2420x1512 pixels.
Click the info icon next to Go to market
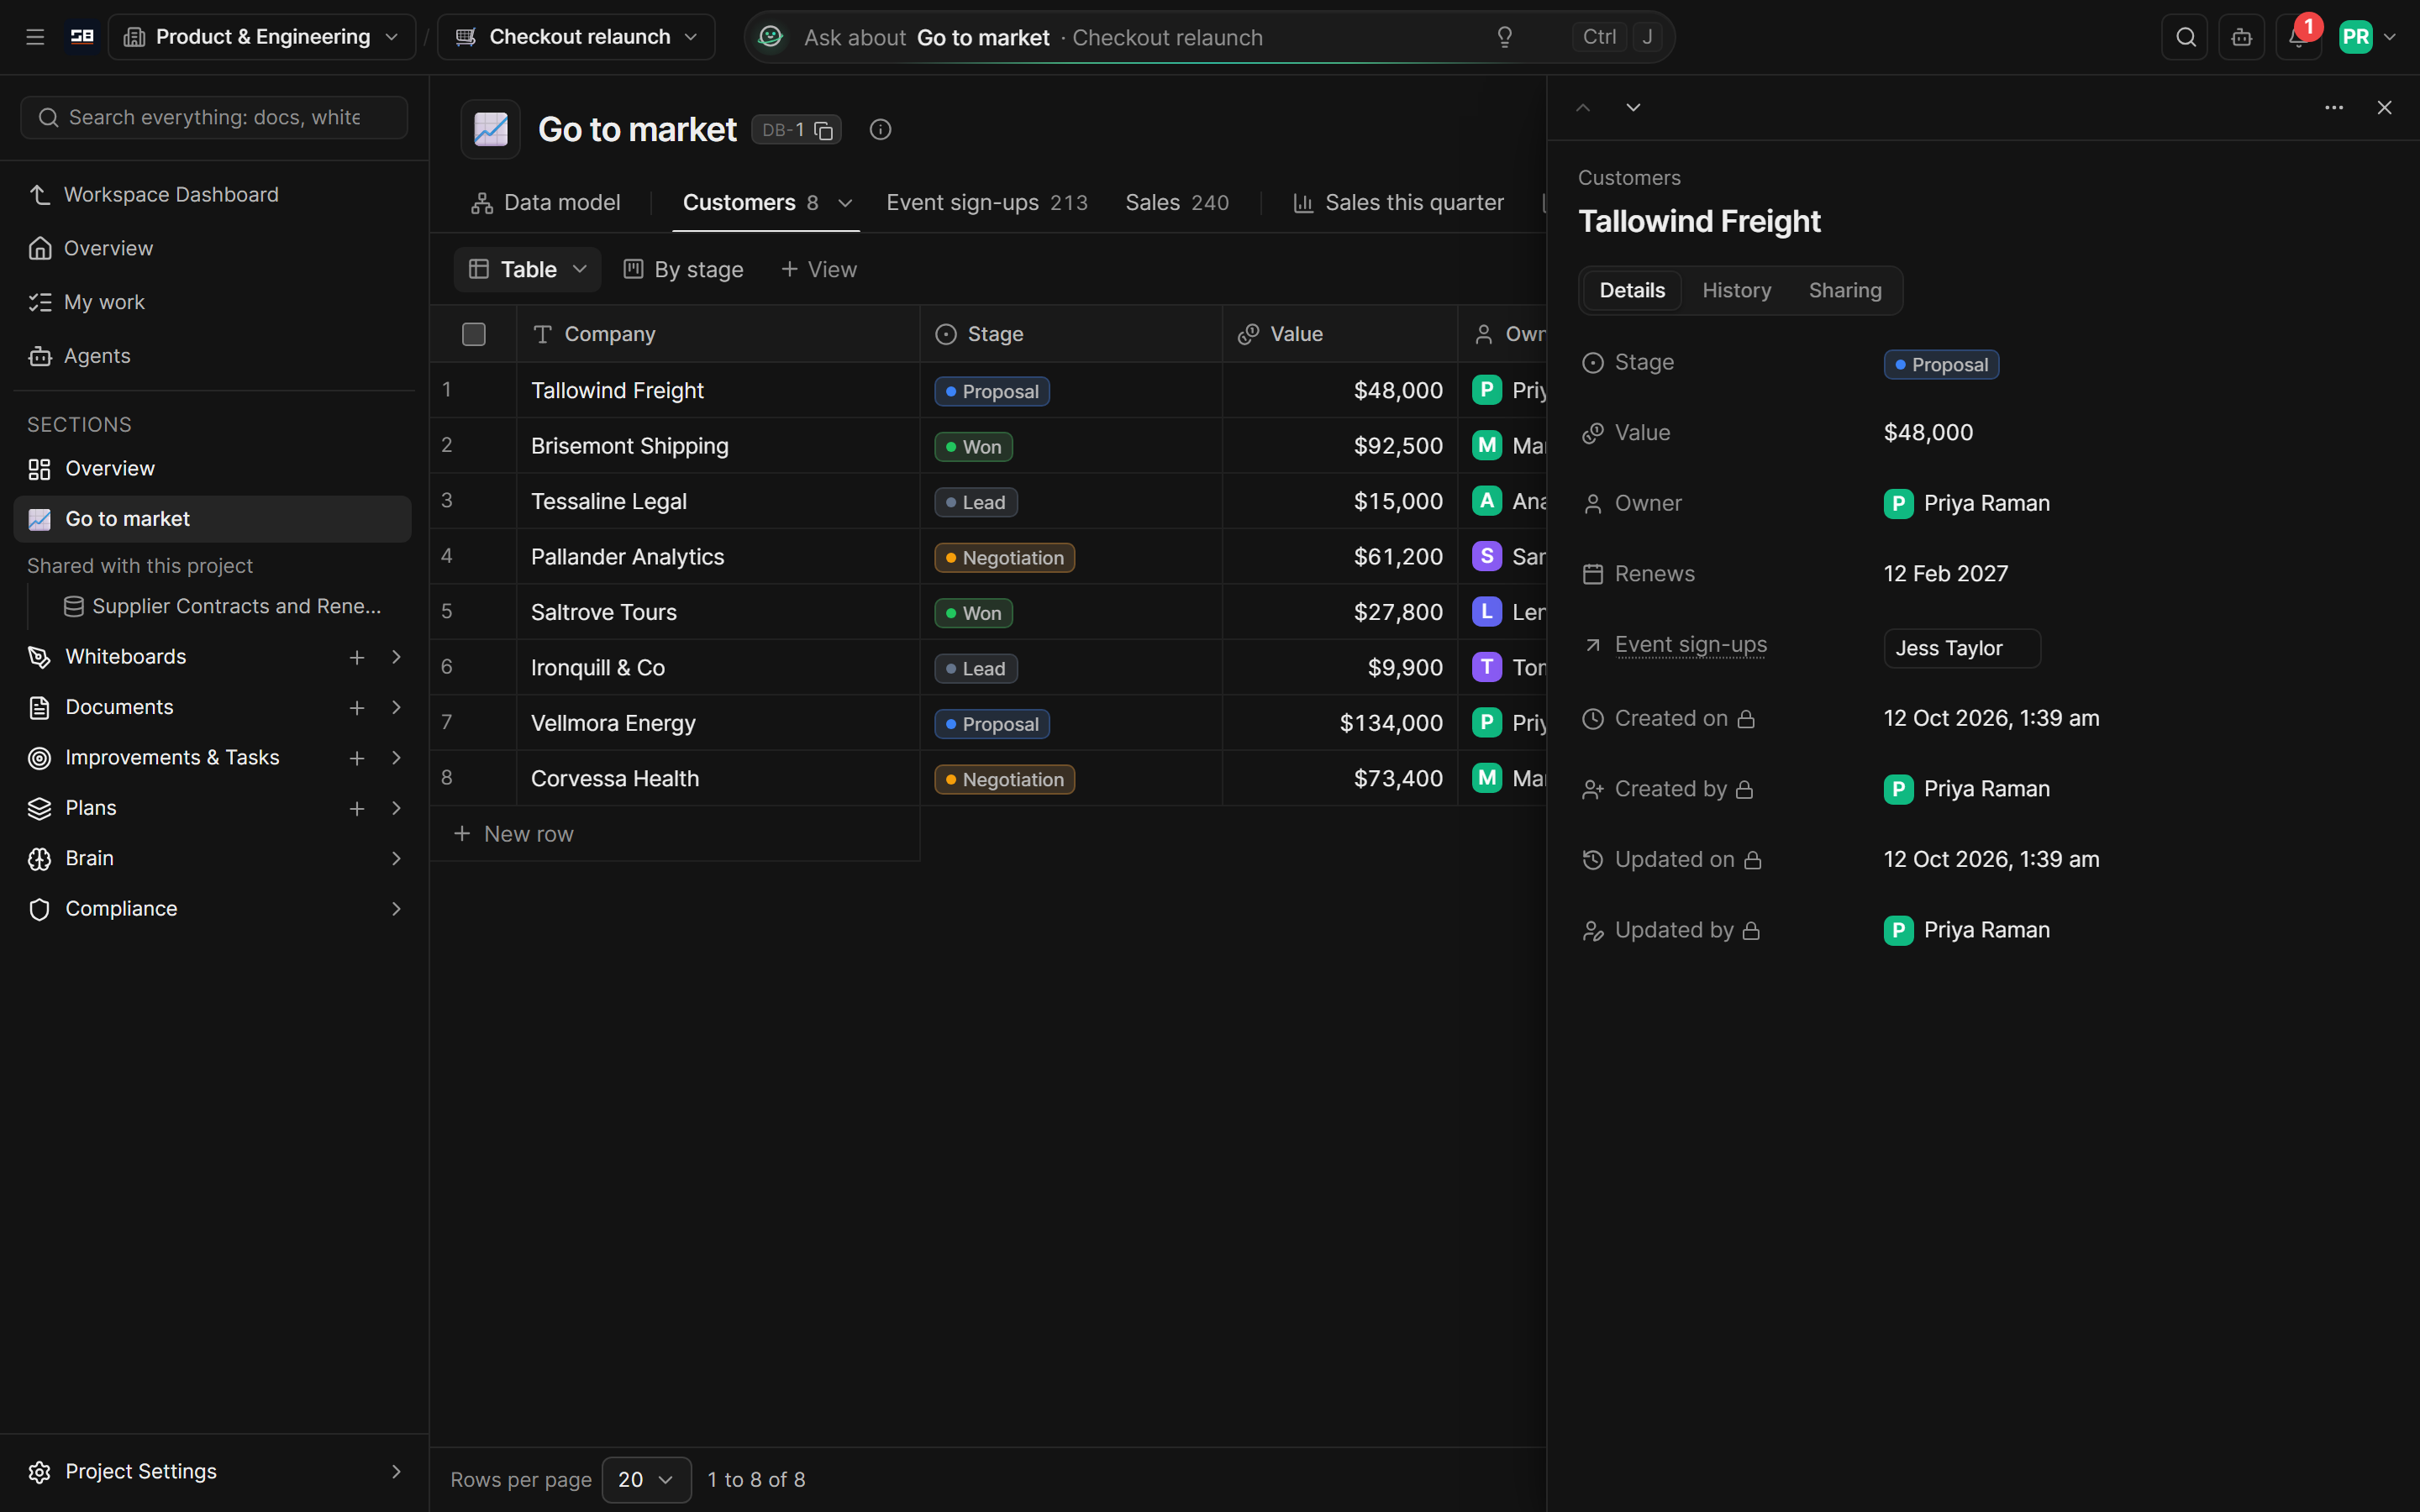point(880,130)
